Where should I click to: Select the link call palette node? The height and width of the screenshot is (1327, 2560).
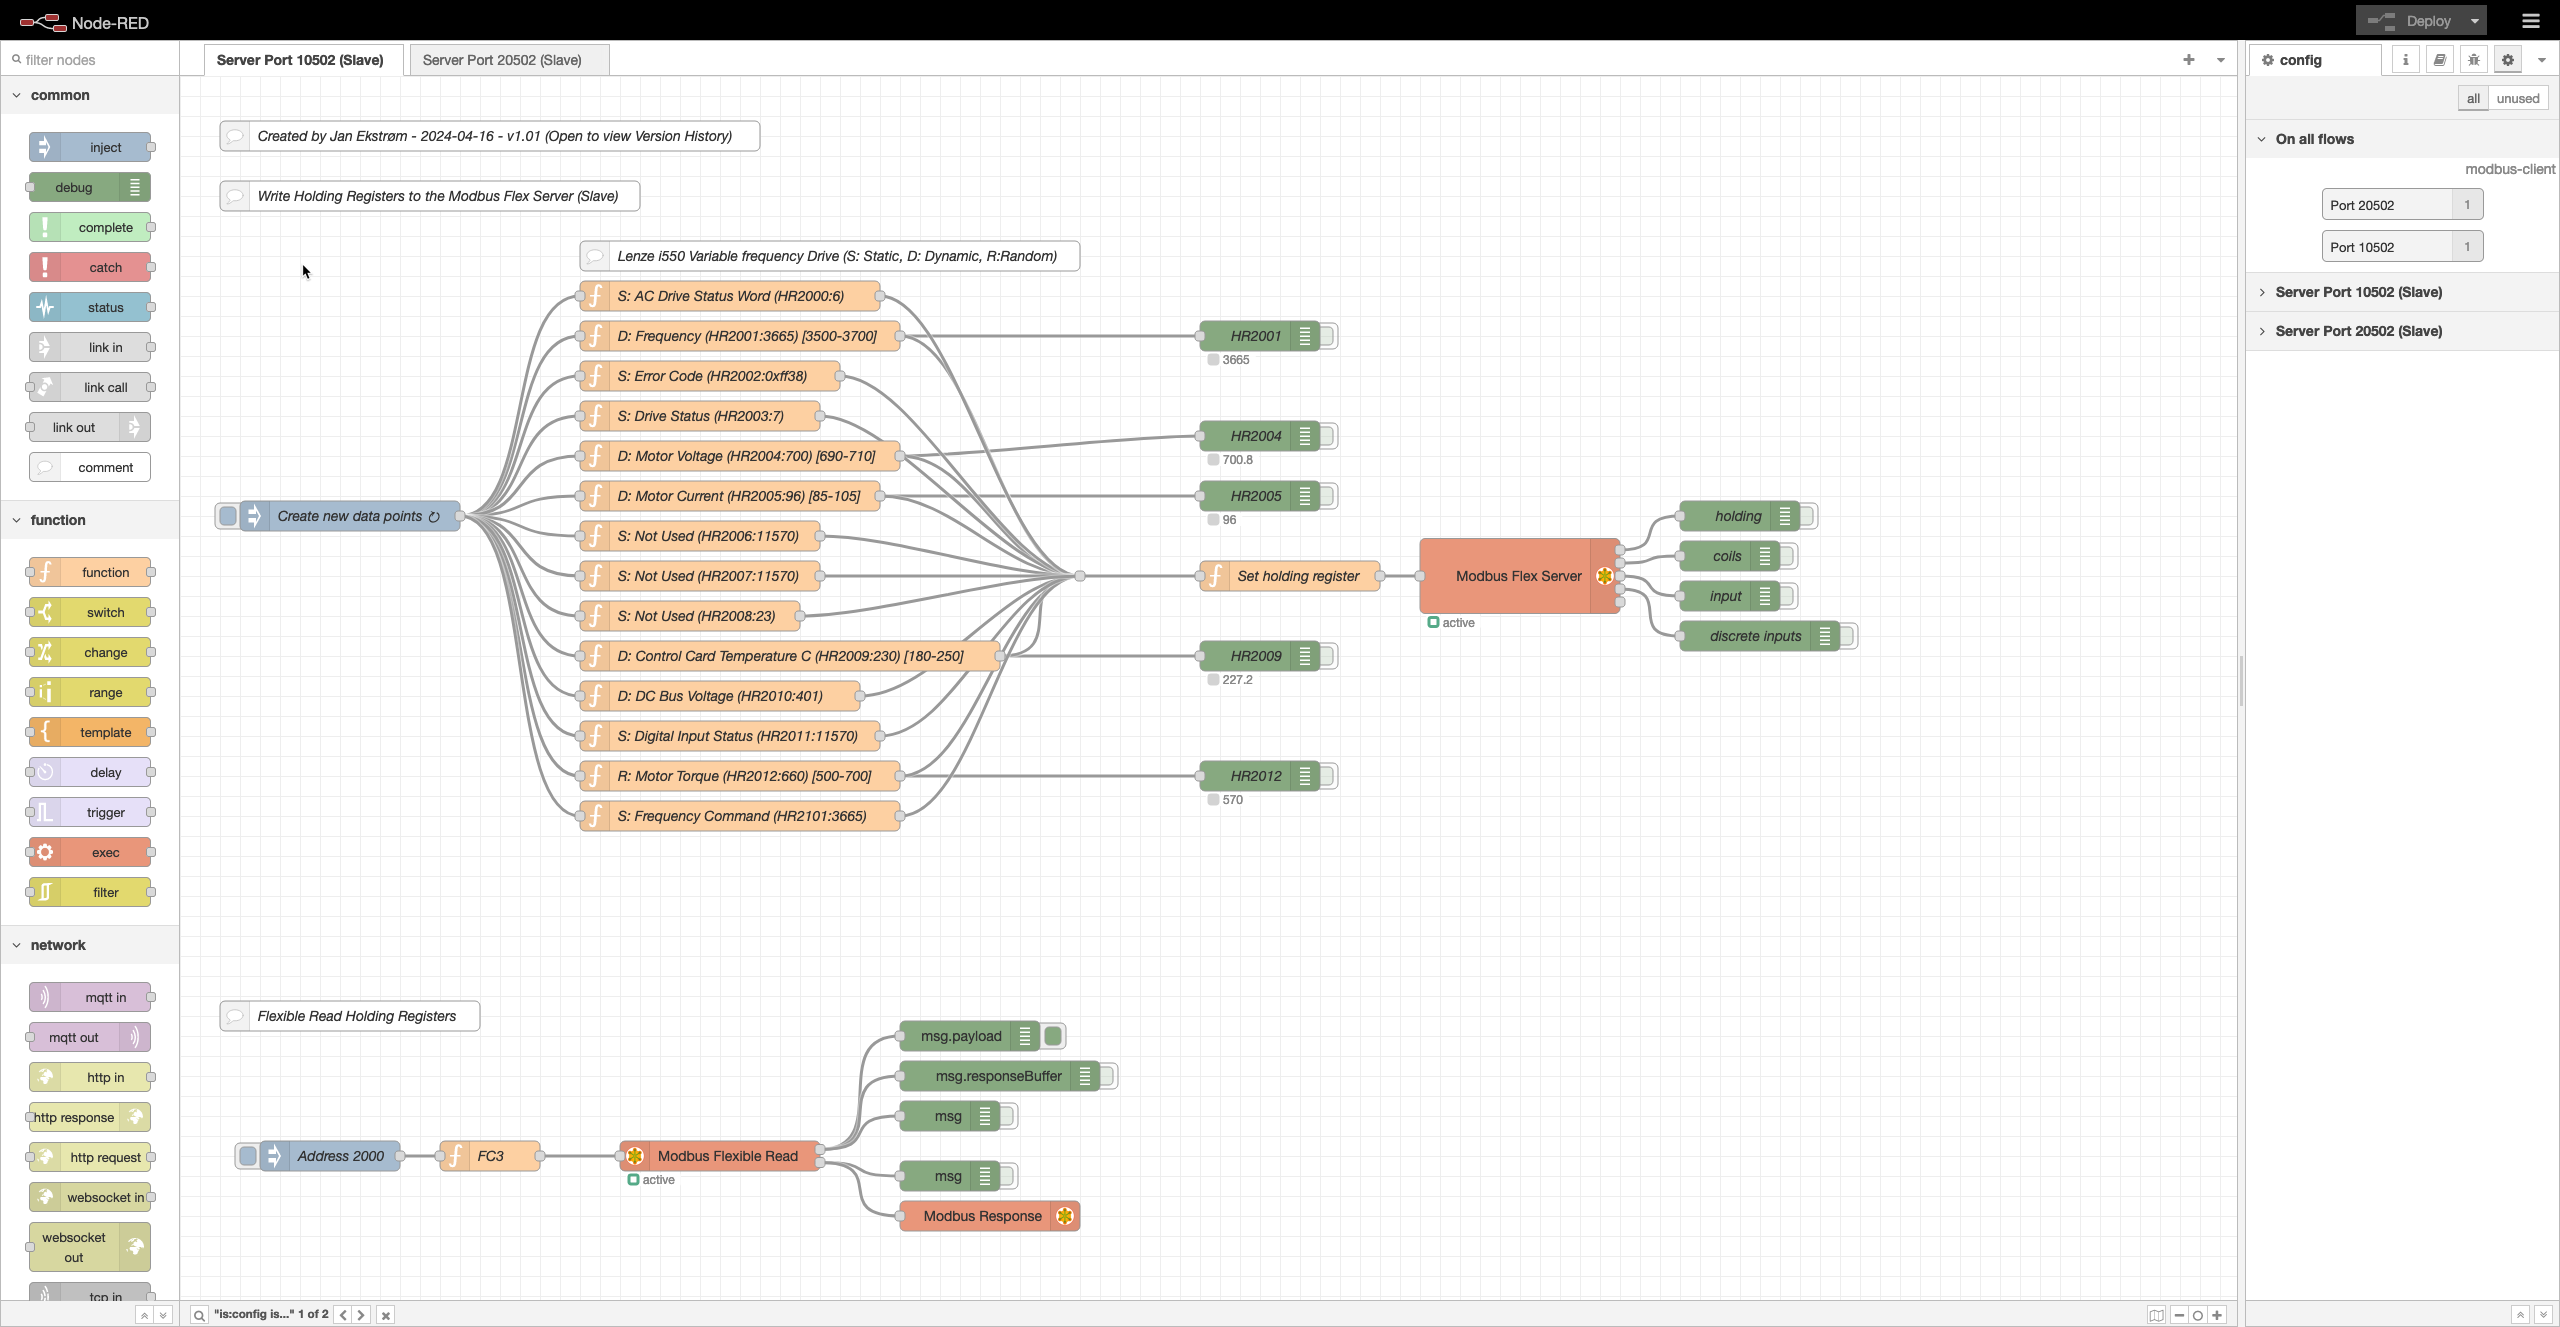[x=90, y=387]
